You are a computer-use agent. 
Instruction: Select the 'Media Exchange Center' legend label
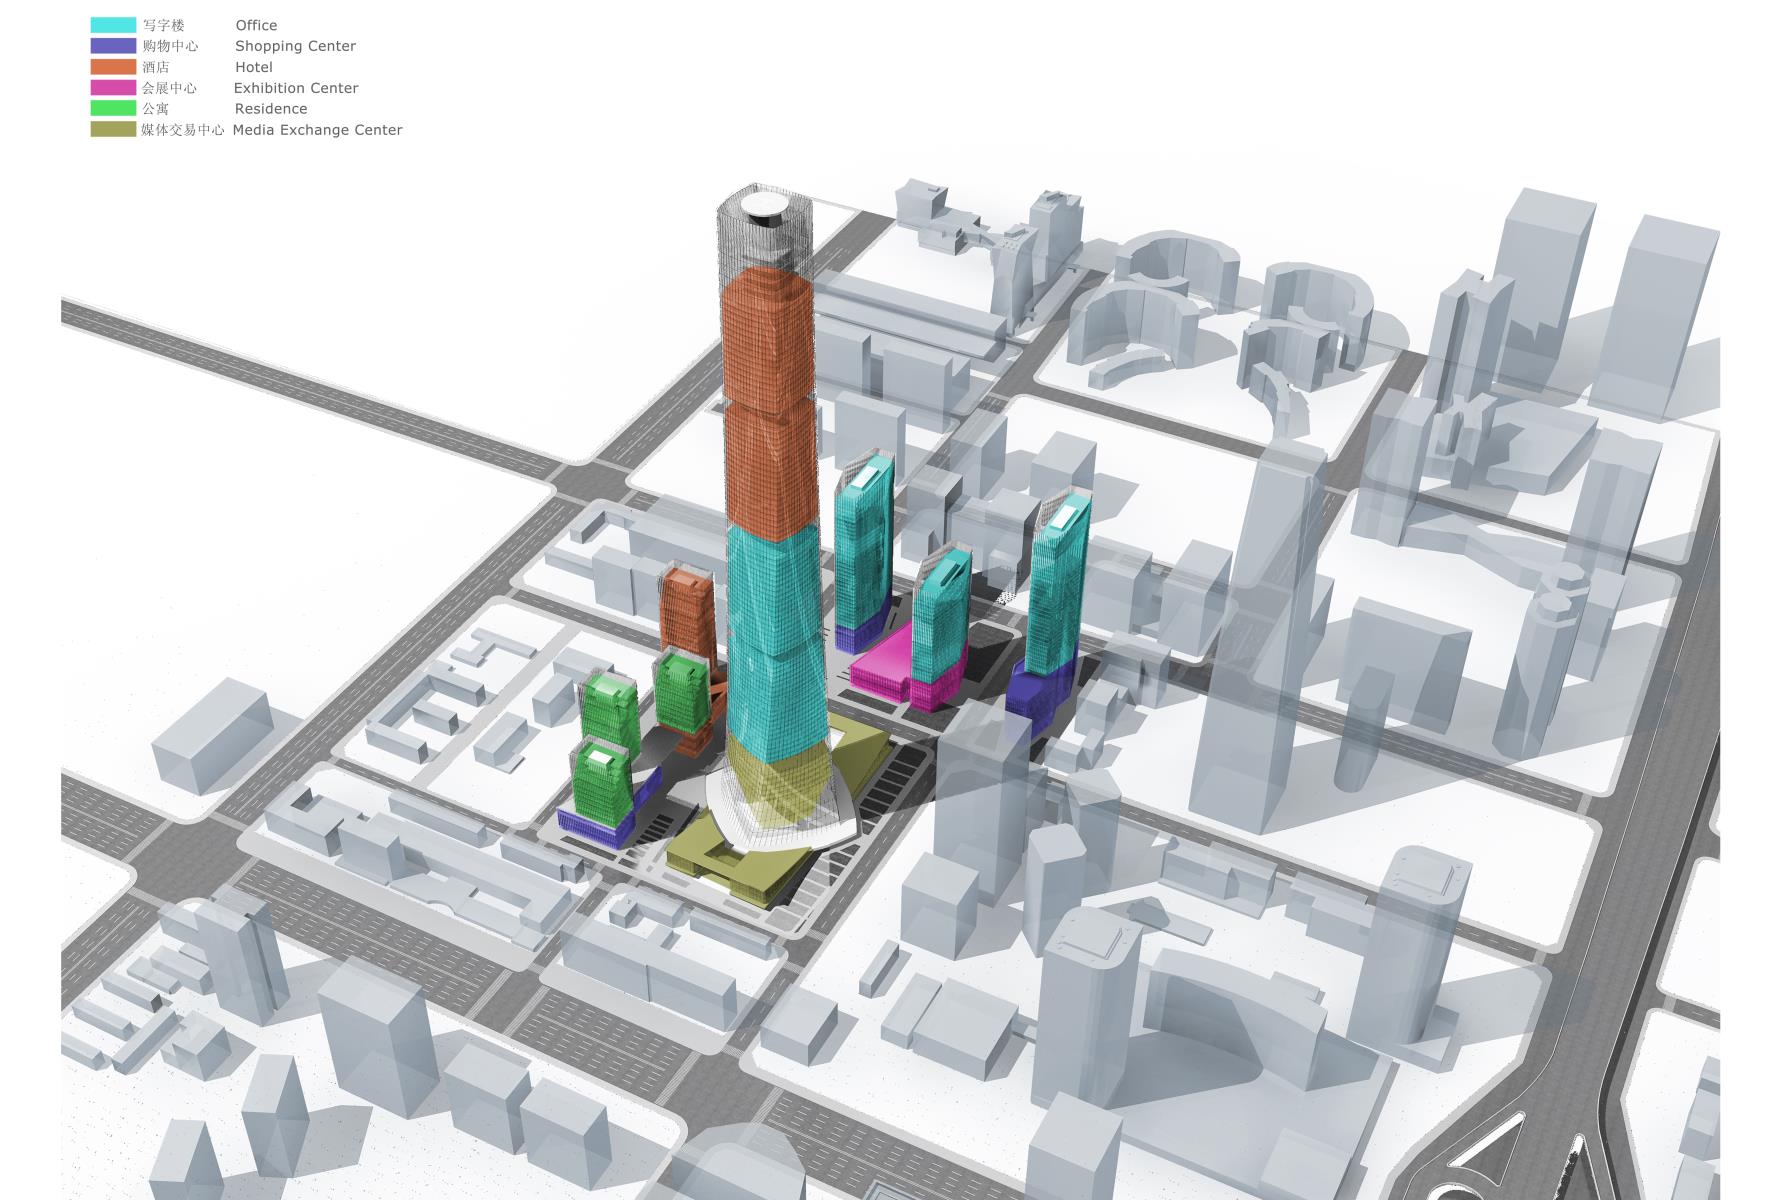click(318, 130)
